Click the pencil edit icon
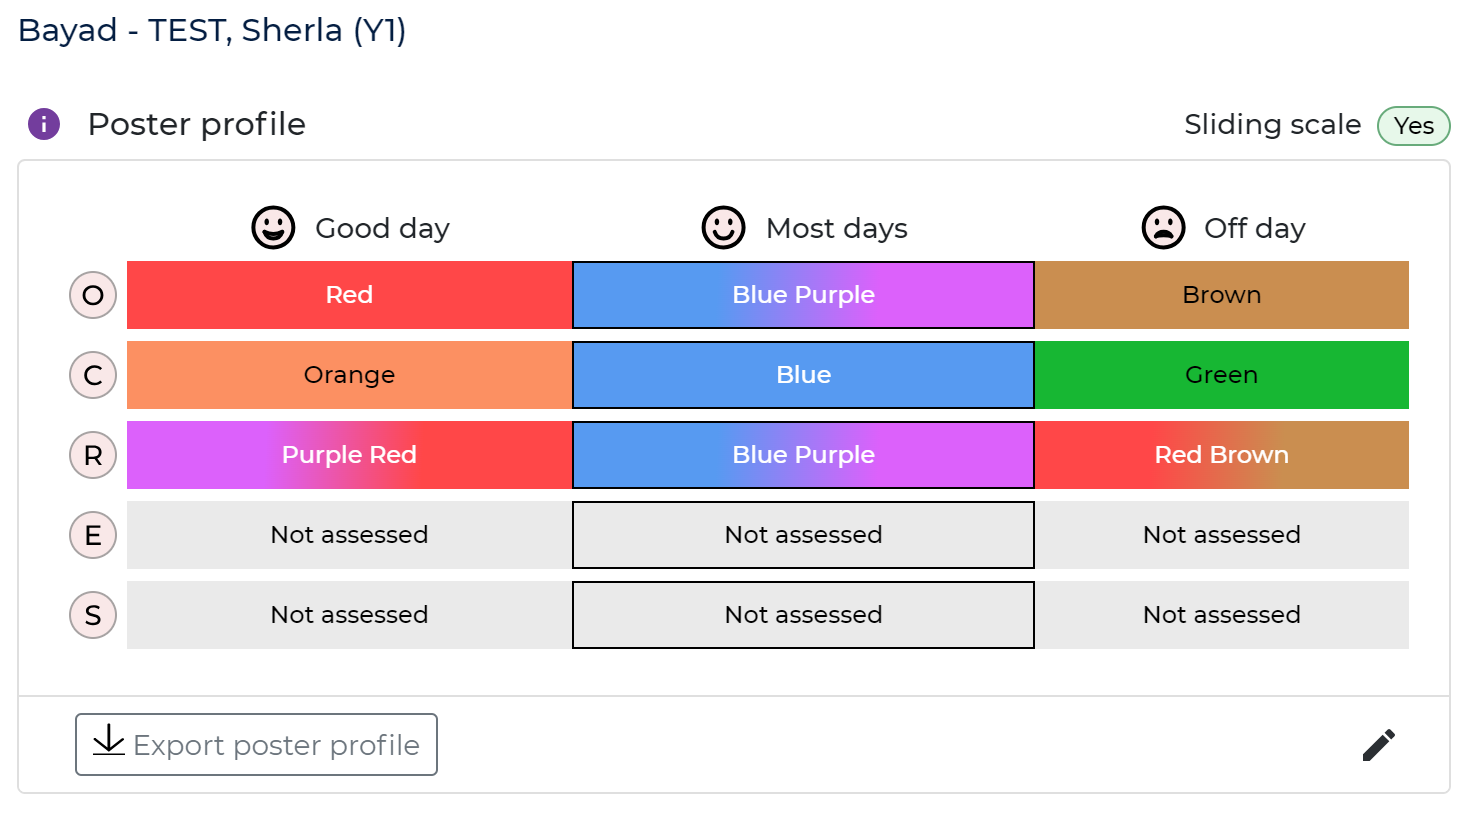 click(1378, 745)
